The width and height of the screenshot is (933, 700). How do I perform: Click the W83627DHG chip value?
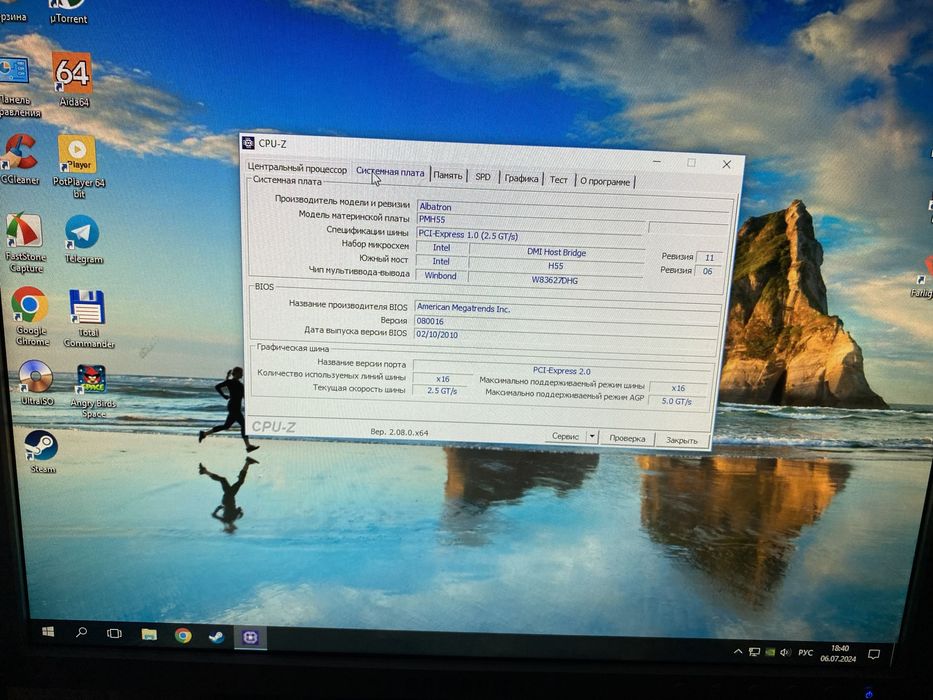555,280
